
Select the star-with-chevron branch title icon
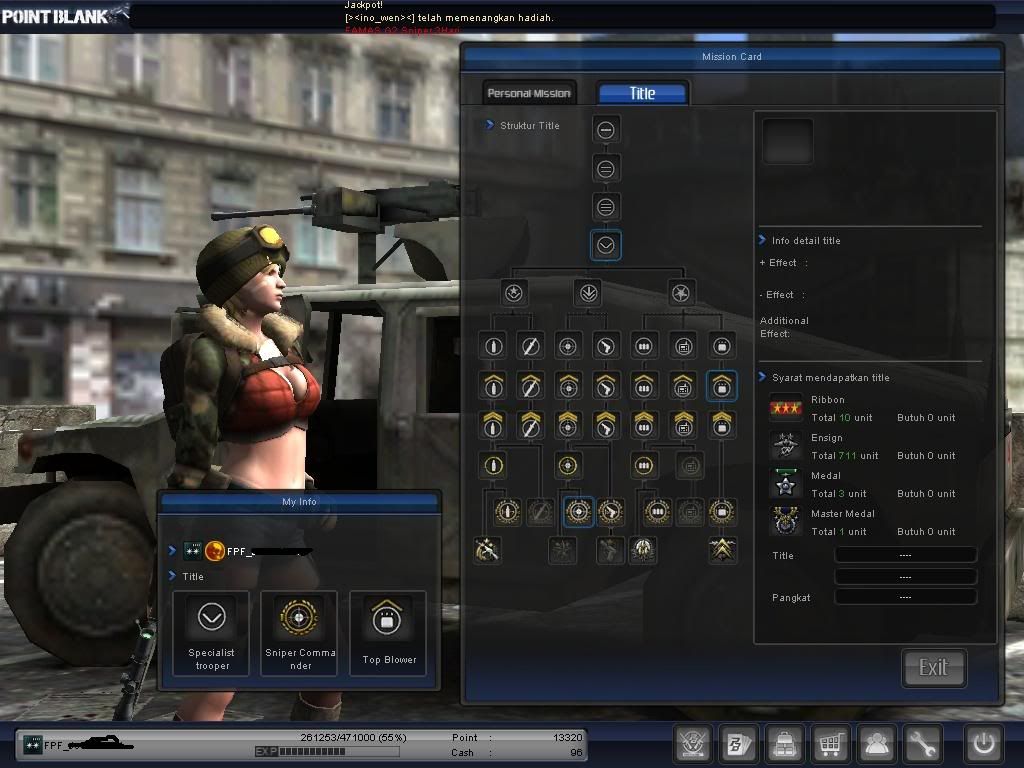pos(514,293)
